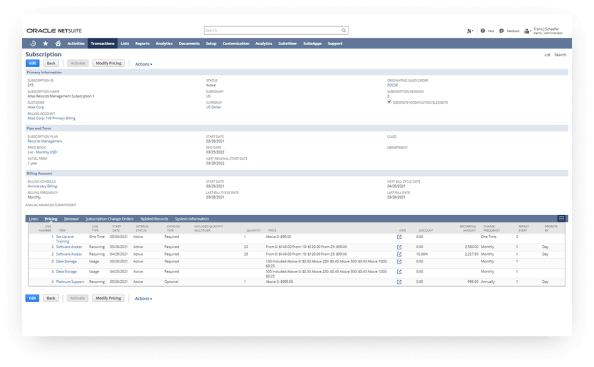Click Edit button below the pricing table
Viewport: 594px width, 367px height.
pyautogui.click(x=33, y=298)
